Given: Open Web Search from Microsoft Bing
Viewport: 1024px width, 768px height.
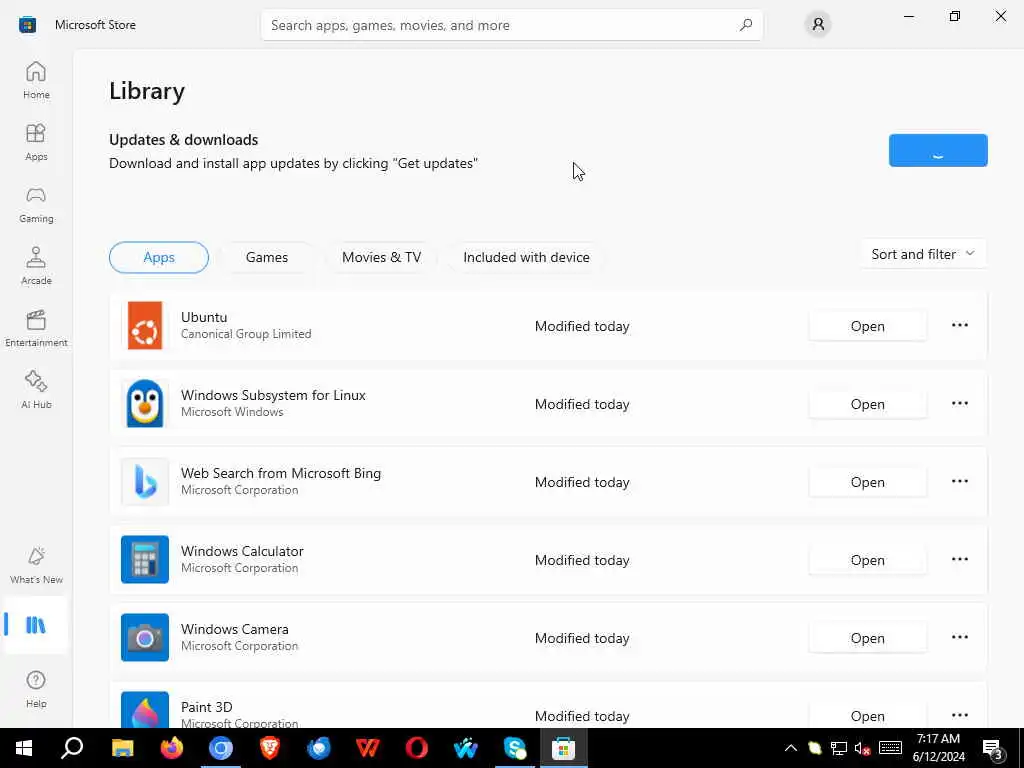Looking at the screenshot, I should [867, 482].
